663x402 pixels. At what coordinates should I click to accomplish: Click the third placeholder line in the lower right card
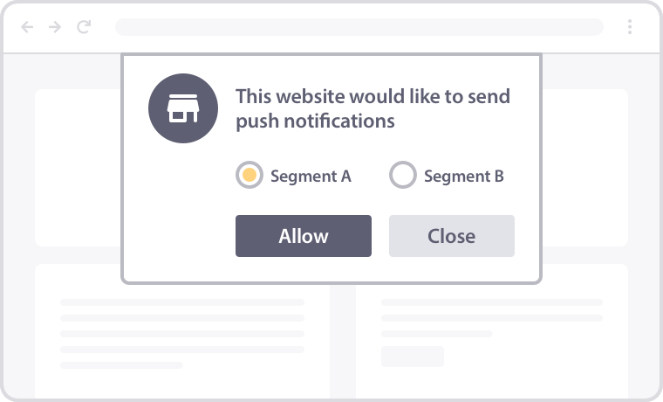click(x=436, y=333)
